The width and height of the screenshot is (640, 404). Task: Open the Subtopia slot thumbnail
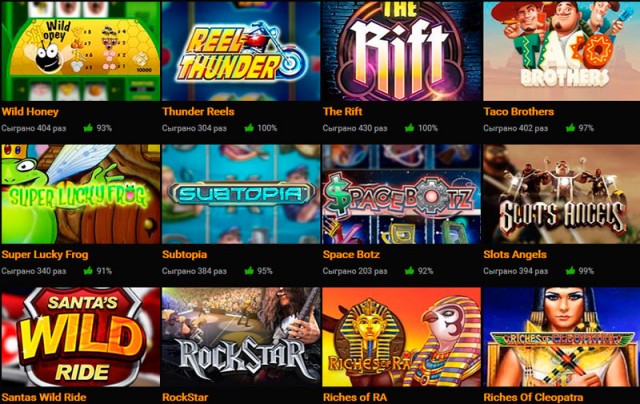pos(241,194)
